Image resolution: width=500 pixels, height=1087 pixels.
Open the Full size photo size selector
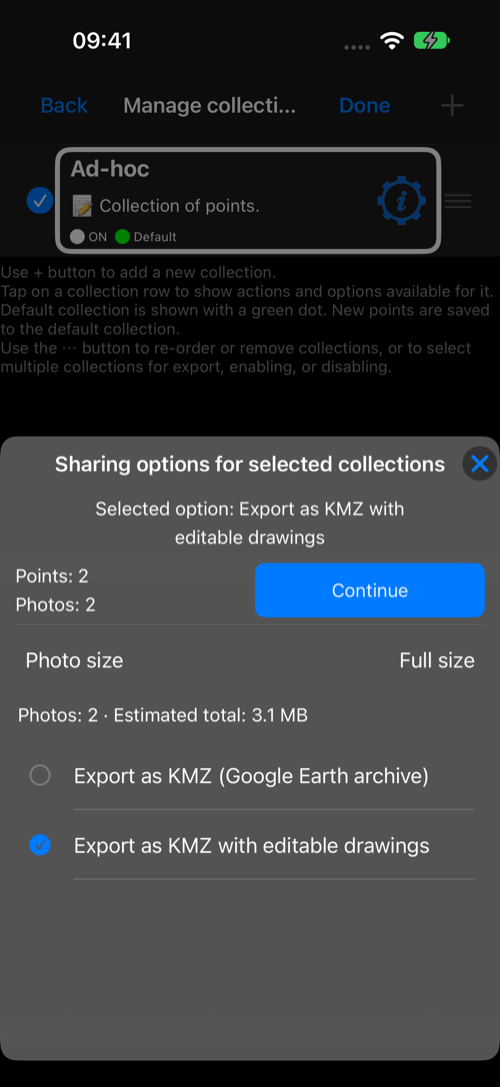(x=437, y=661)
